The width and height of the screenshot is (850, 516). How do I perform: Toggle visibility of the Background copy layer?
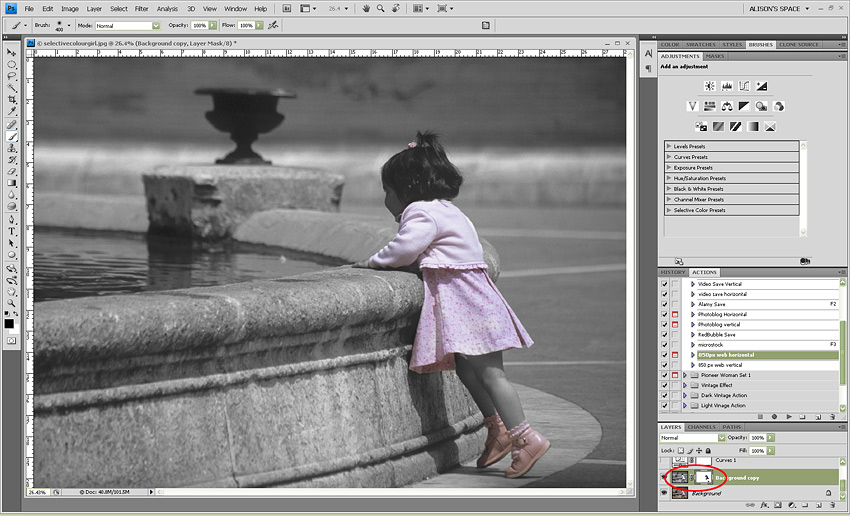[664, 478]
